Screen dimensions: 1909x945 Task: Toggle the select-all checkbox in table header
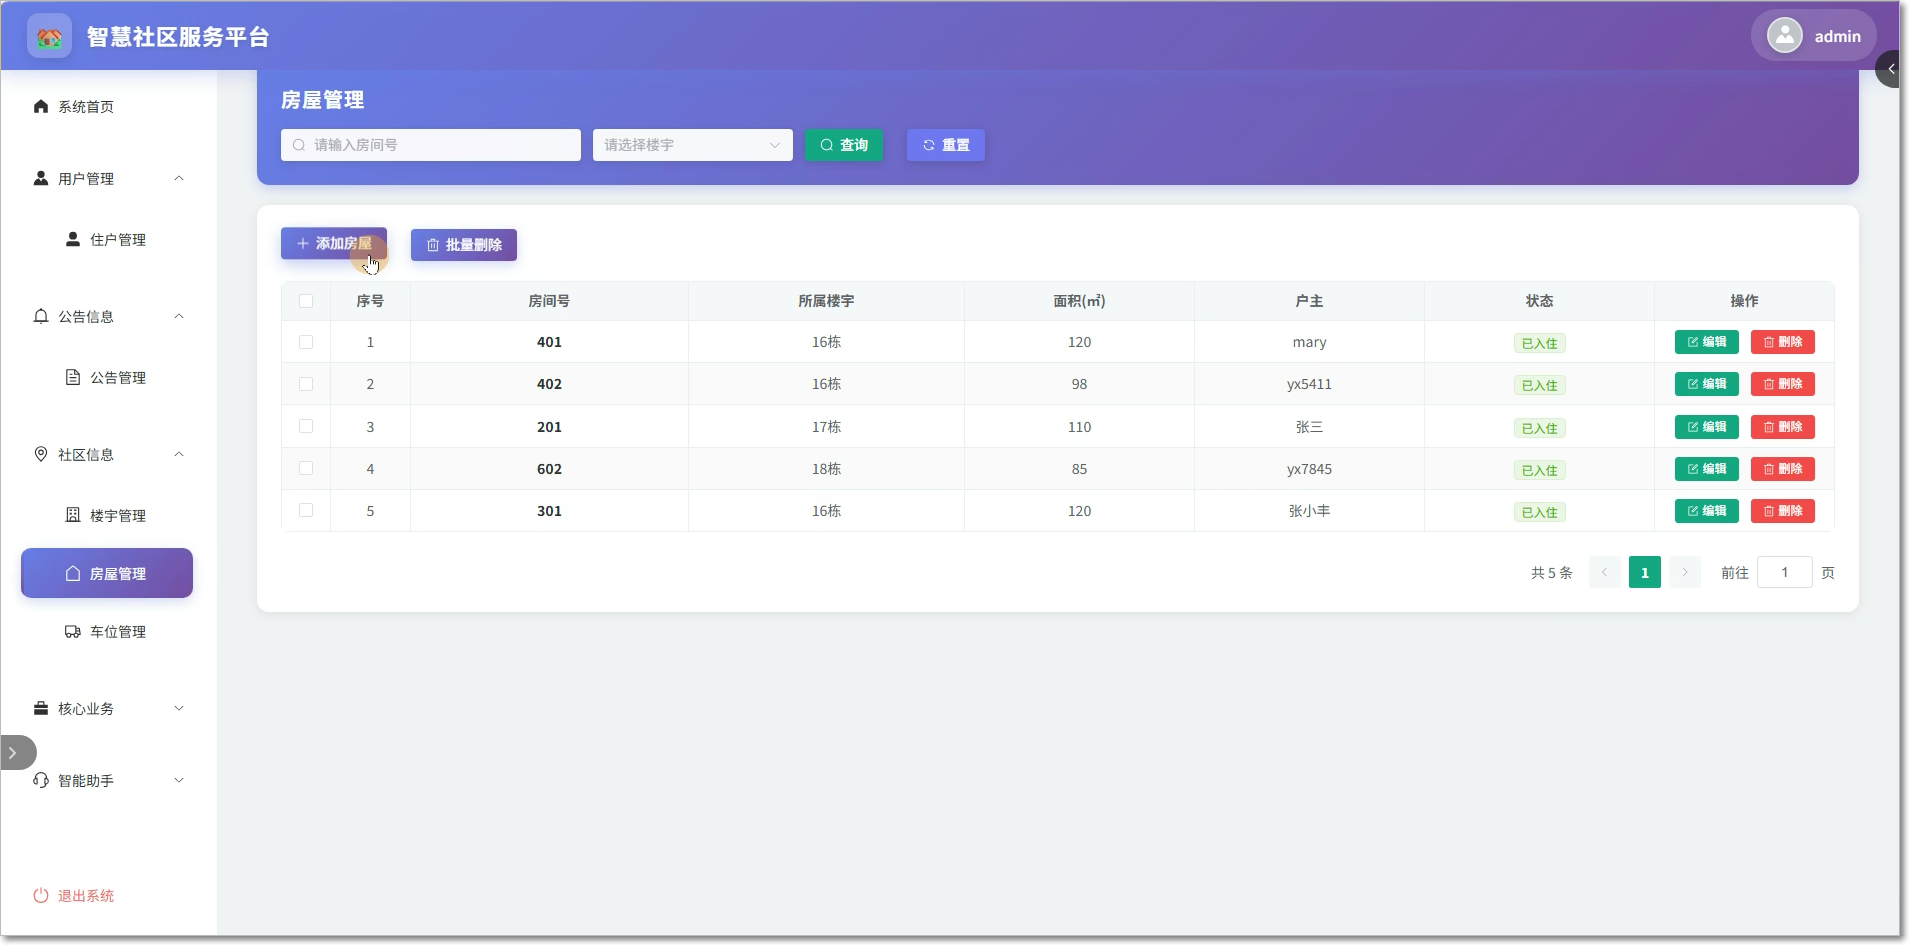pos(306,301)
